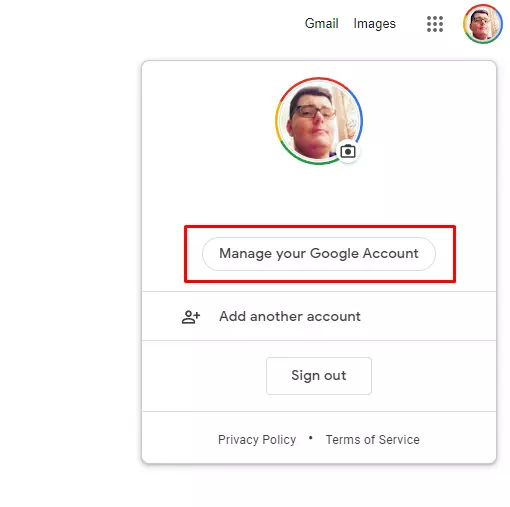View Terms of Service in the popup footer

372,440
